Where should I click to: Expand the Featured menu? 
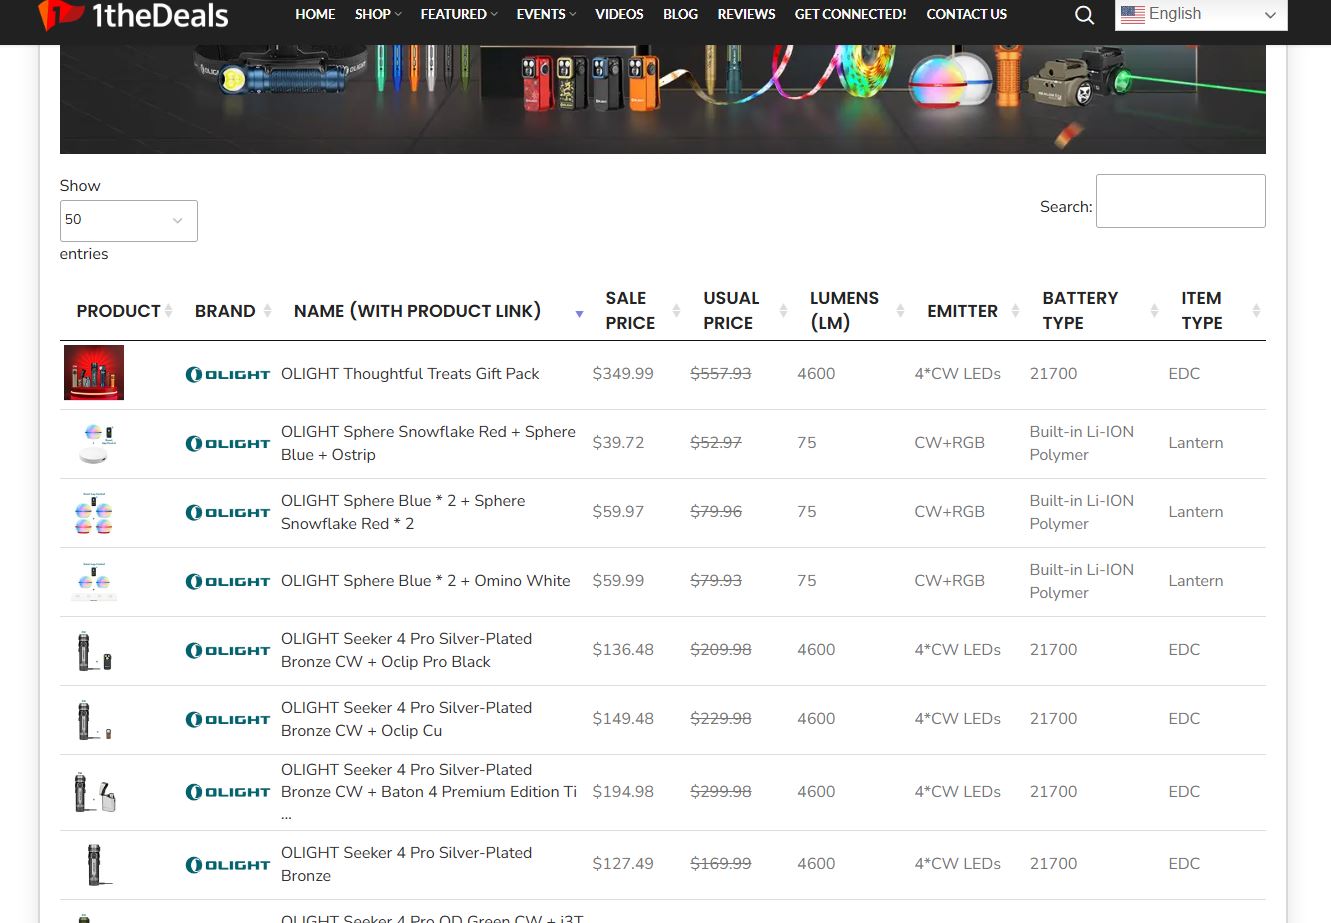coord(458,14)
